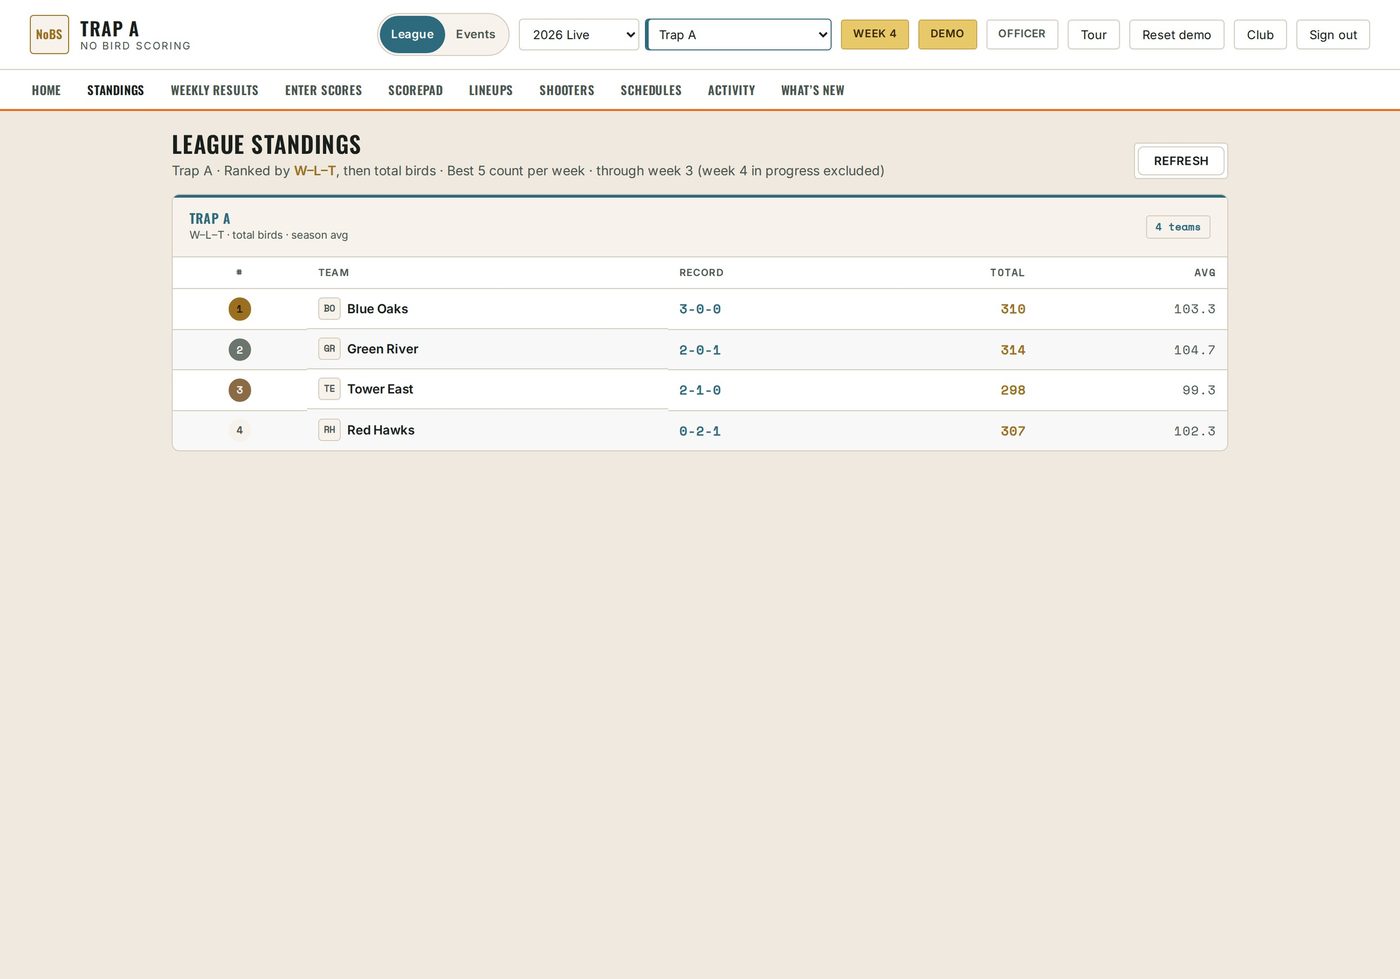1400x979 pixels.
Task: Click the rank 3 bronze medal badge
Action: 239,390
